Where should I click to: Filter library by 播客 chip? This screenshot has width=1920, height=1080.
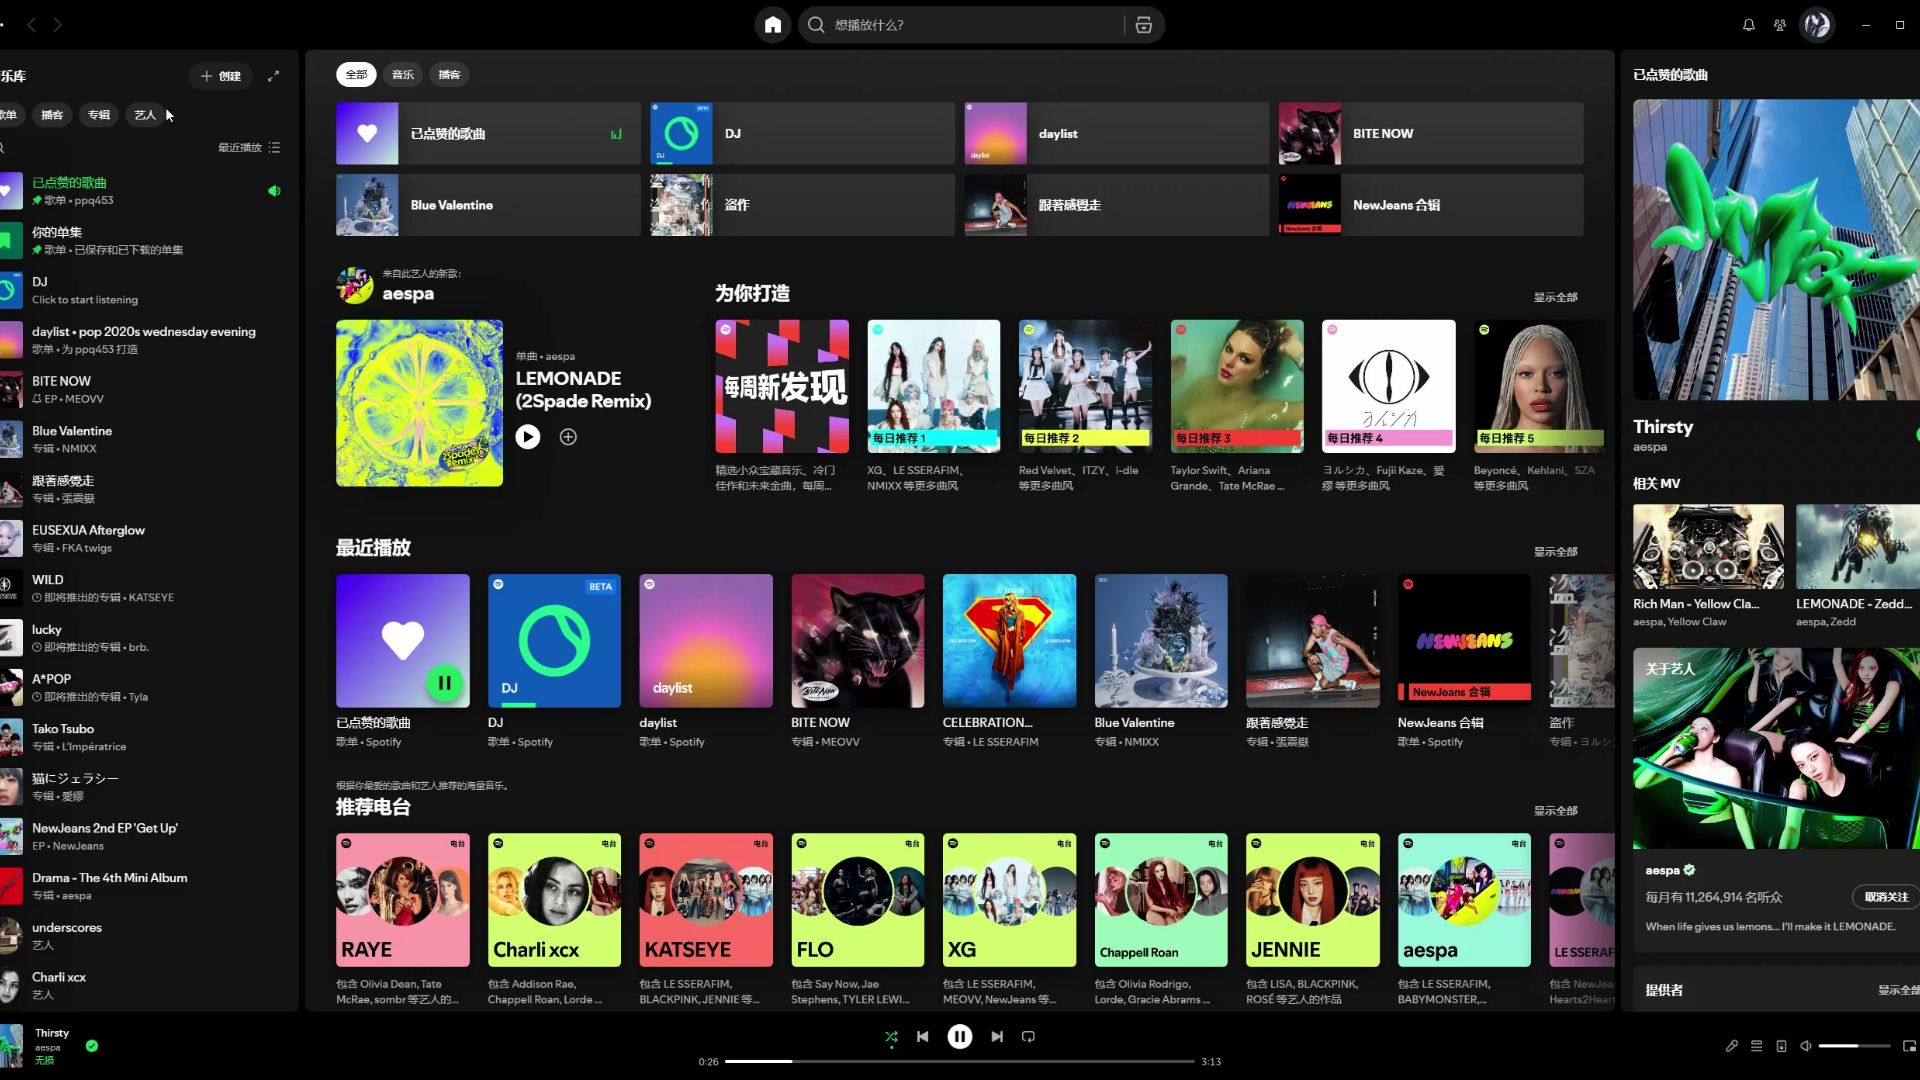pos(52,115)
